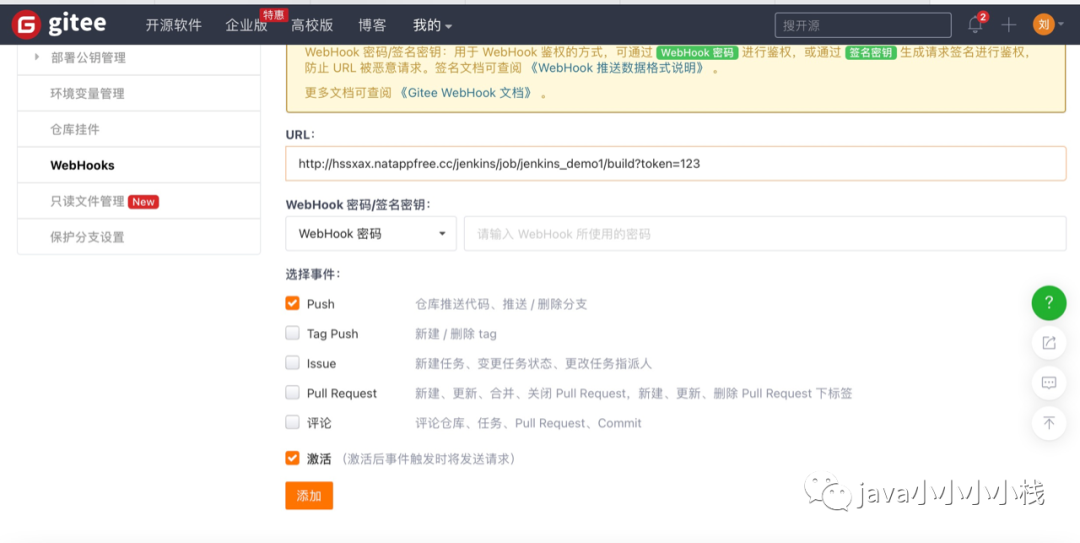Click the green WebHook 密码 tag

tap(697, 52)
